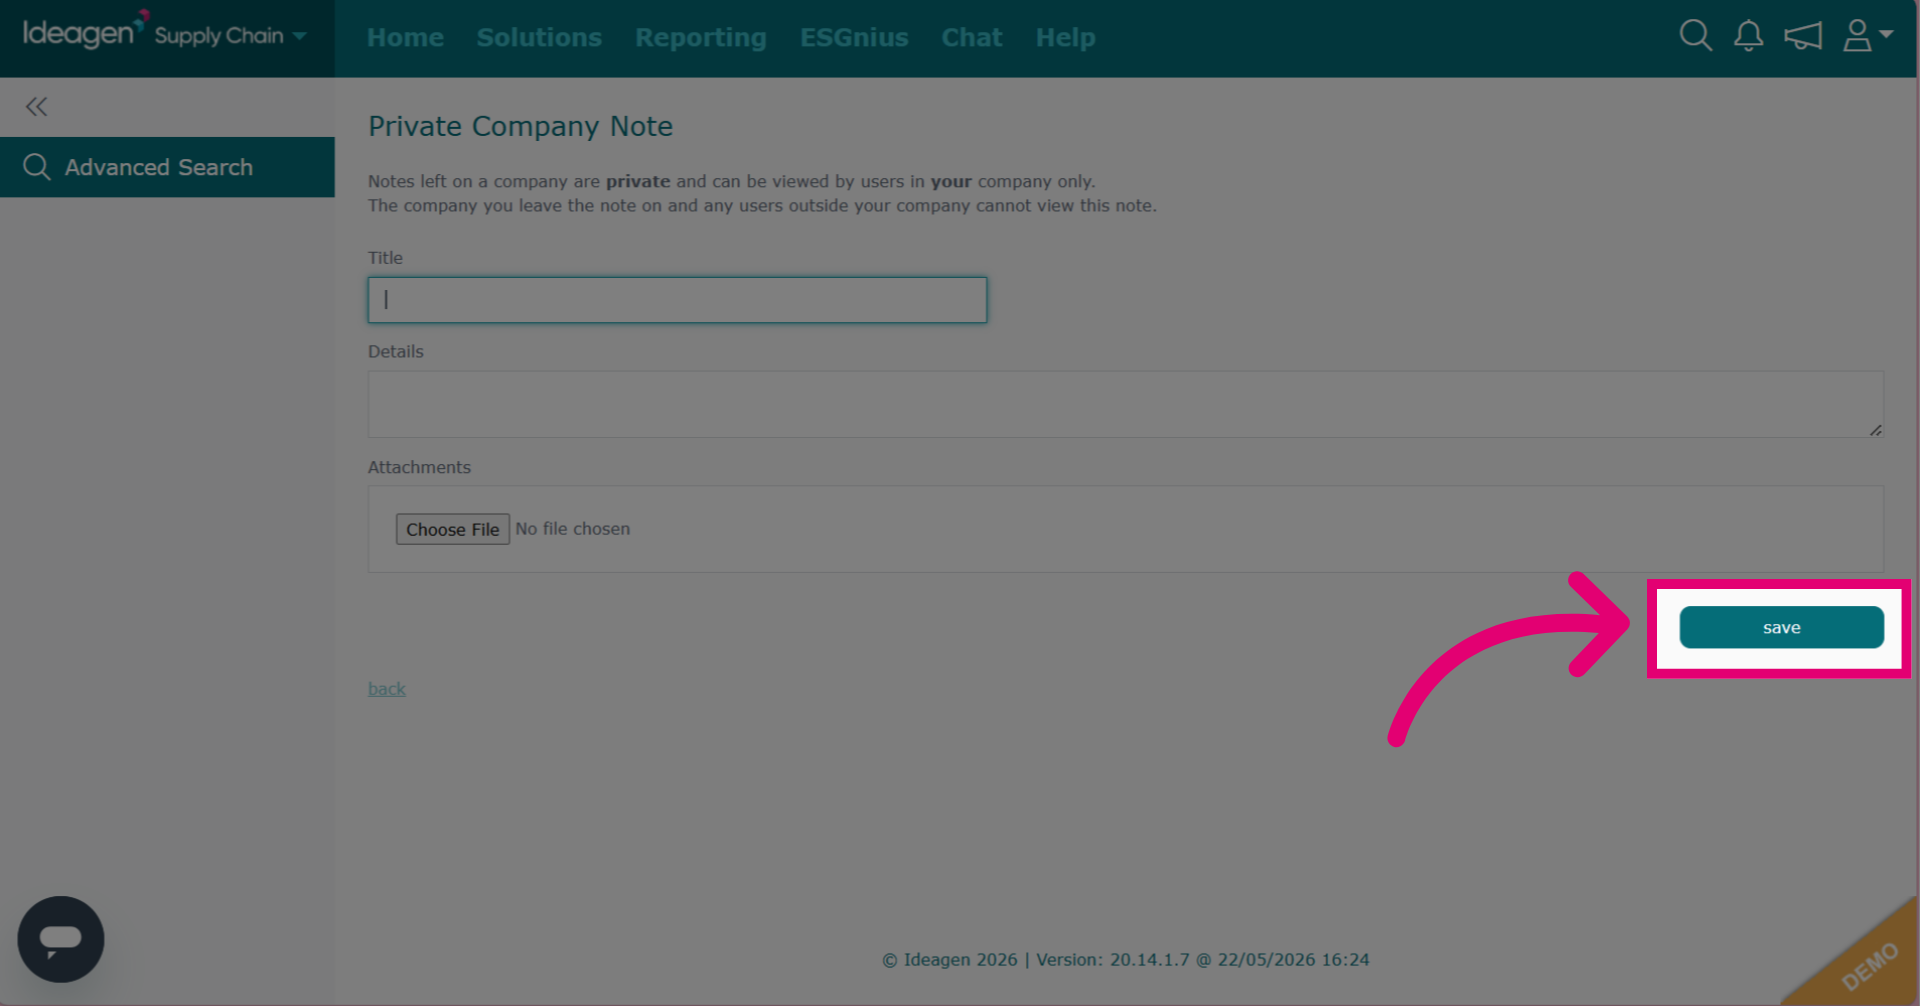The height and width of the screenshot is (1006, 1920).
Task: Open the notifications bell icon
Action: pos(1748,36)
